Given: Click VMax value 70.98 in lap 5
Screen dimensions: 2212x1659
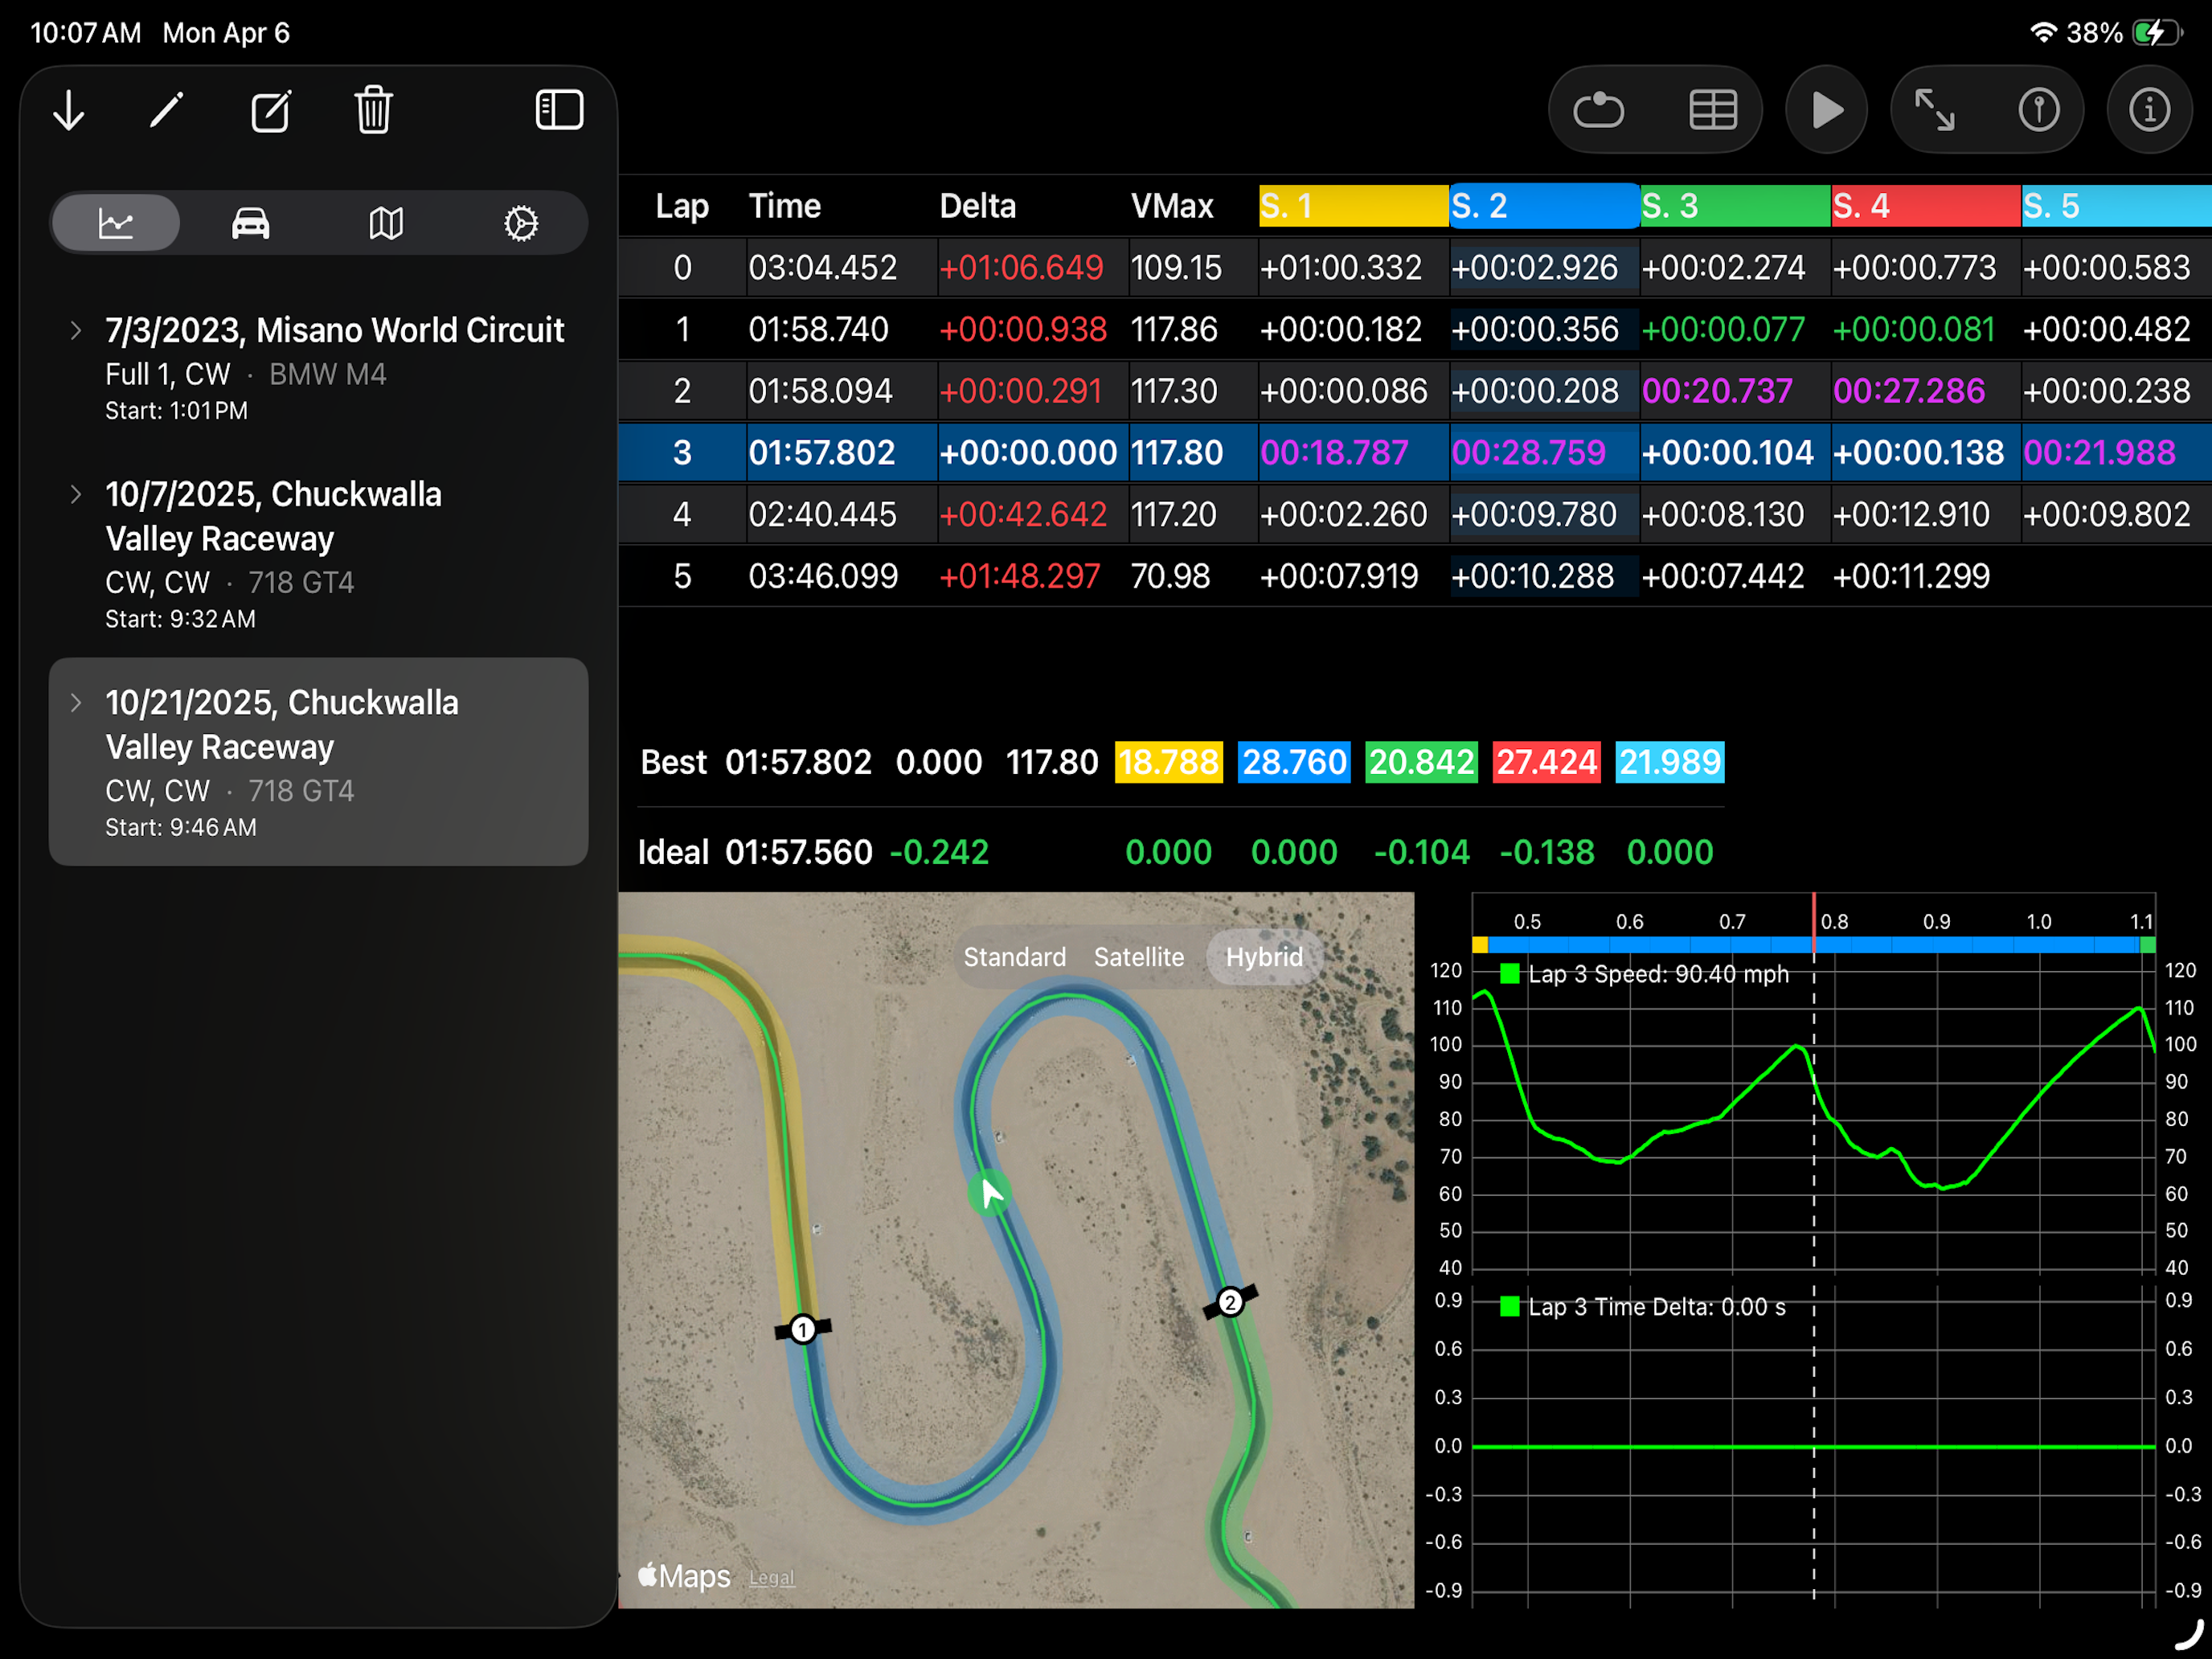Looking at the screenshot, I should tap(1170, 576).
